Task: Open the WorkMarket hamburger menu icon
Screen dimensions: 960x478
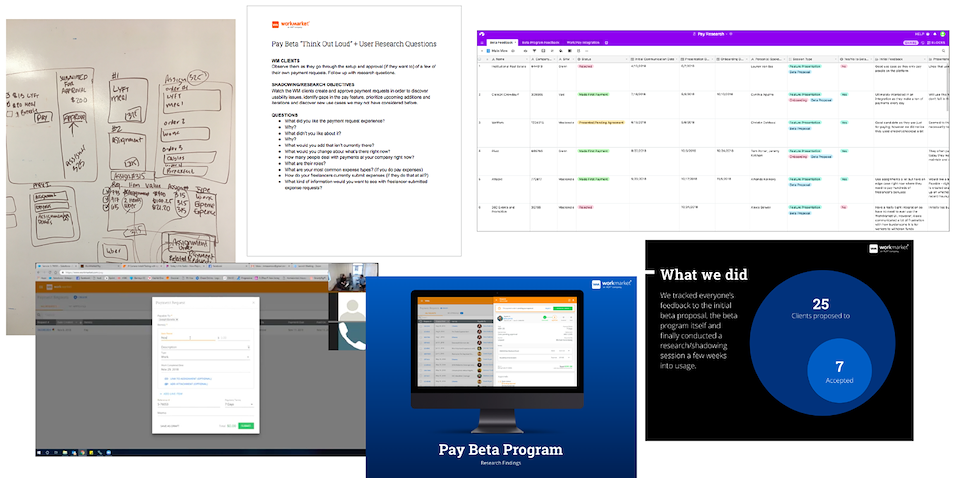Action: tap(41, 286)
